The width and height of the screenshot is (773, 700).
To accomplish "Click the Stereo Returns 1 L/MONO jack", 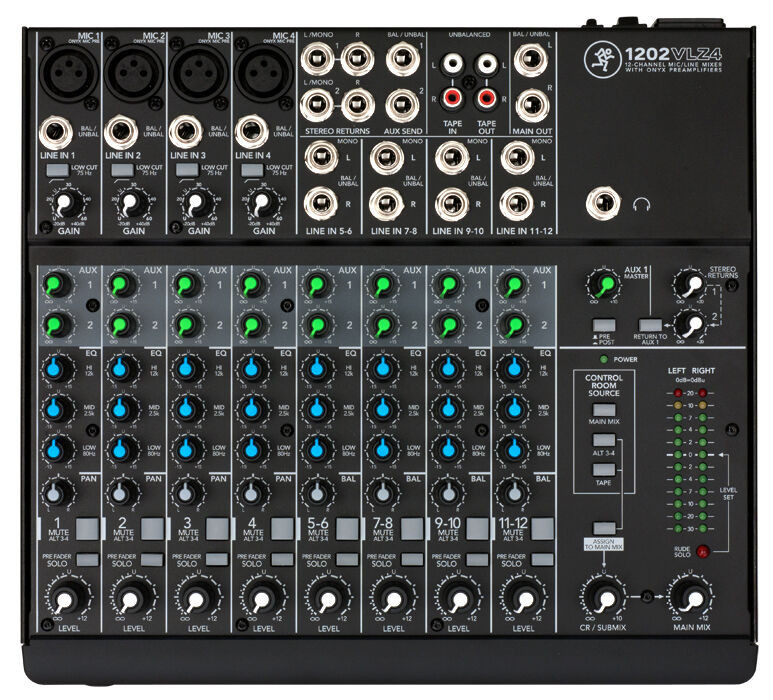I will [x=317, y=59].
